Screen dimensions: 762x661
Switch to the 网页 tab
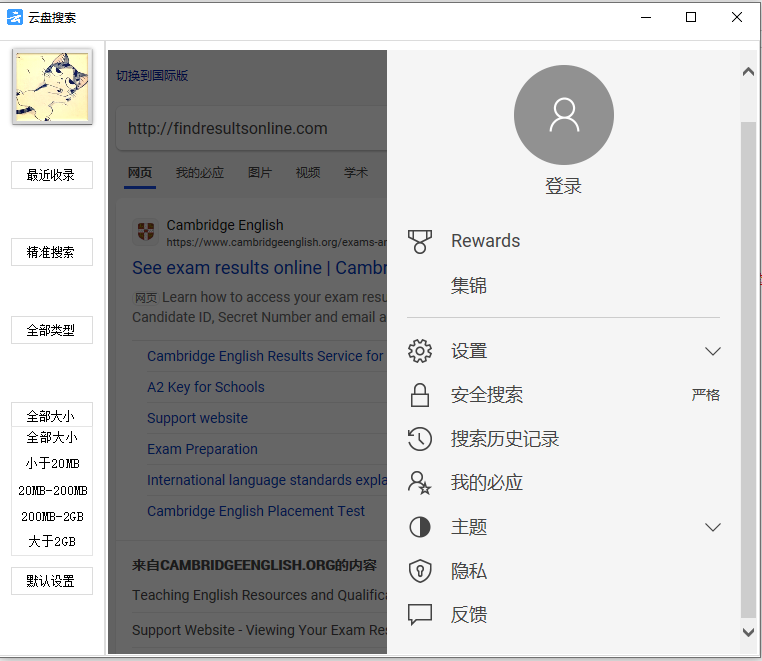pos(140,173)
